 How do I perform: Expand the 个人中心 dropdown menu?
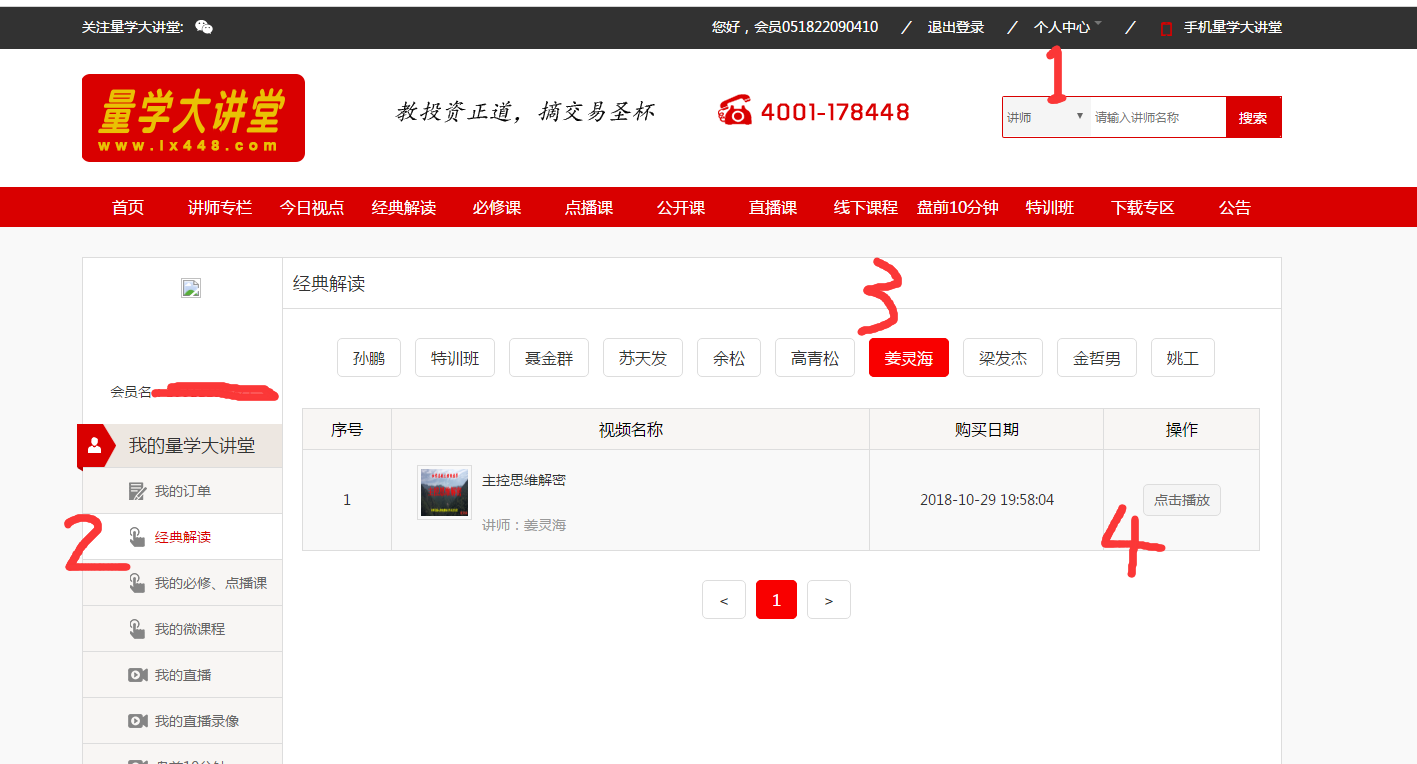coord(1067,27)
